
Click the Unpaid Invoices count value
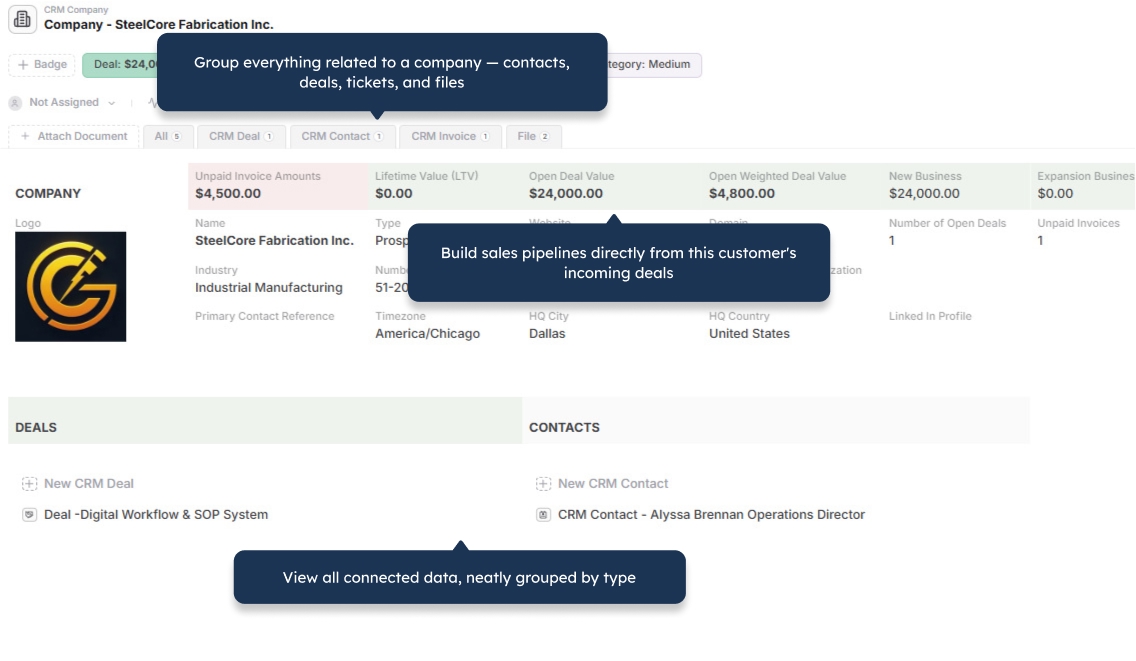pos(1040,241)
